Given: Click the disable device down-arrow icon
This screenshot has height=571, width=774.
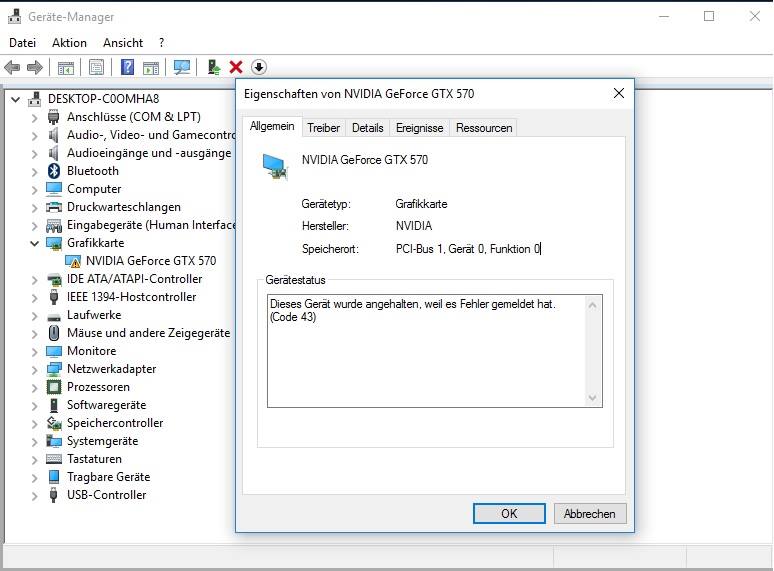Looking at the screenshot, I should click(x=259, y=67).
